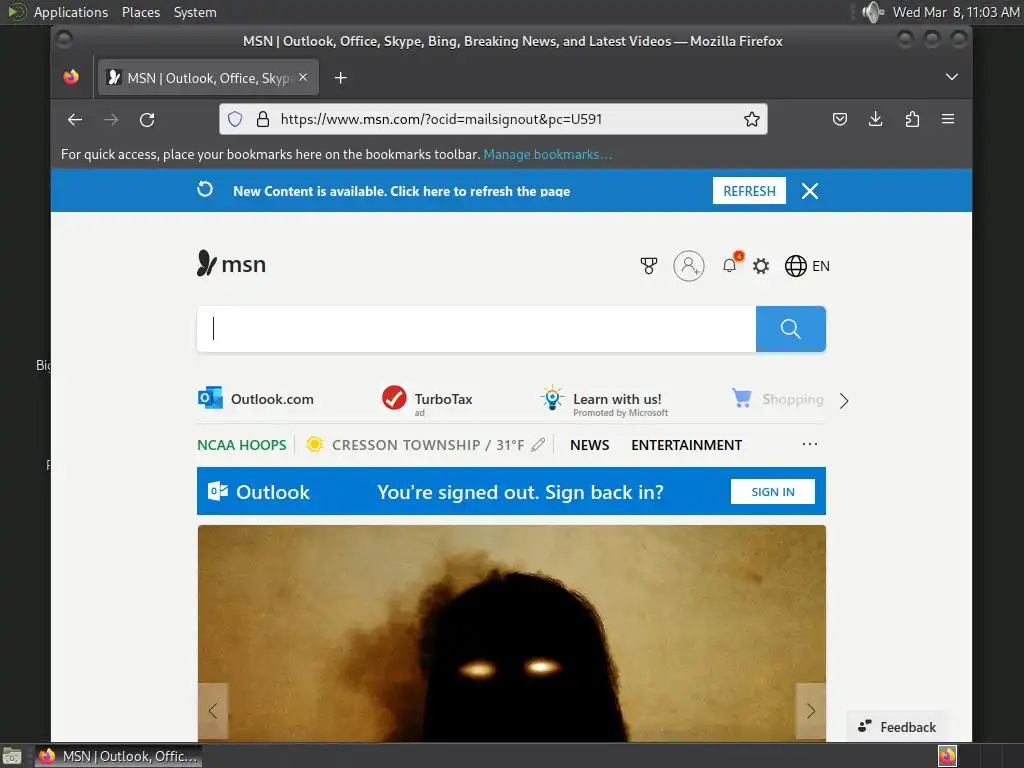
Task: Open the Manage bookmarks link
Action: click(x=547, y=155)
